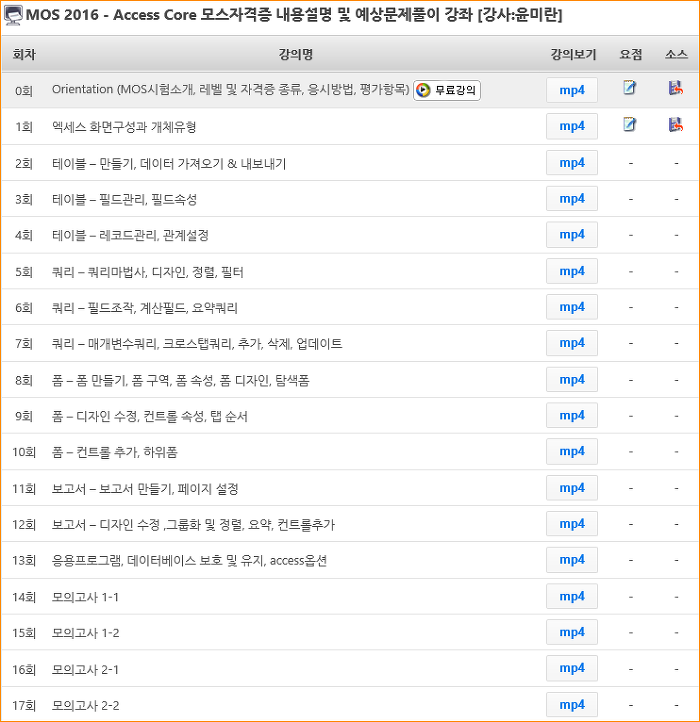The height and width of the screenshot is (722, 700).
Task: Select lecture title 모의고사 2-1
Action: pos(85,669)
